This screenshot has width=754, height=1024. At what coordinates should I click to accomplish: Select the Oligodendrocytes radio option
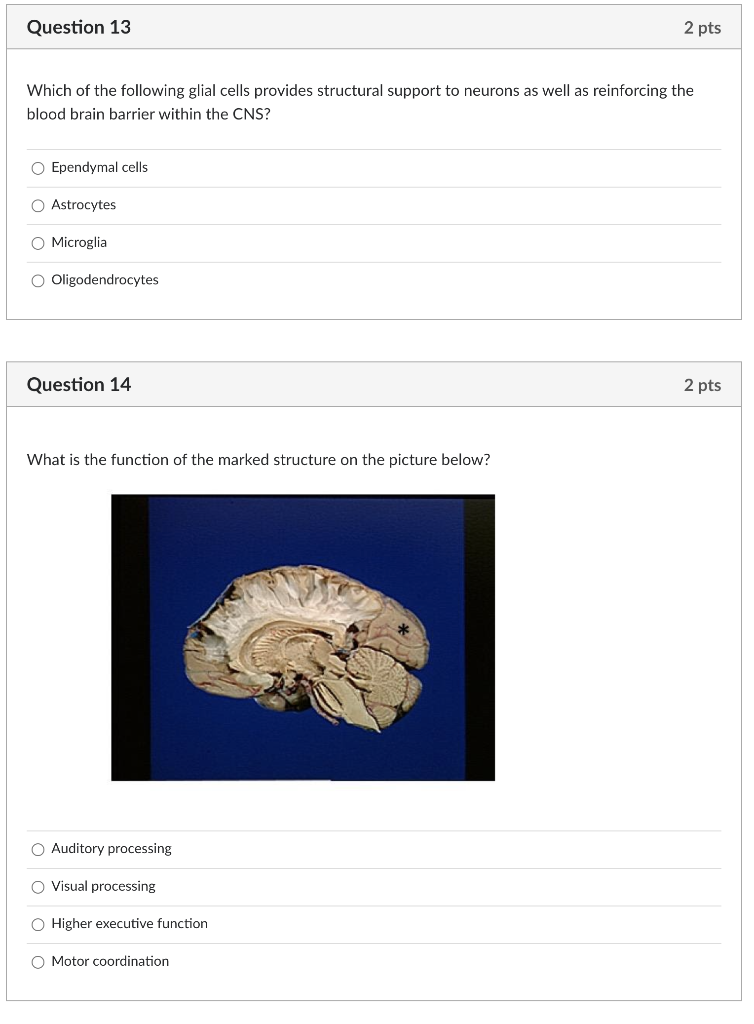pos(39,281)
